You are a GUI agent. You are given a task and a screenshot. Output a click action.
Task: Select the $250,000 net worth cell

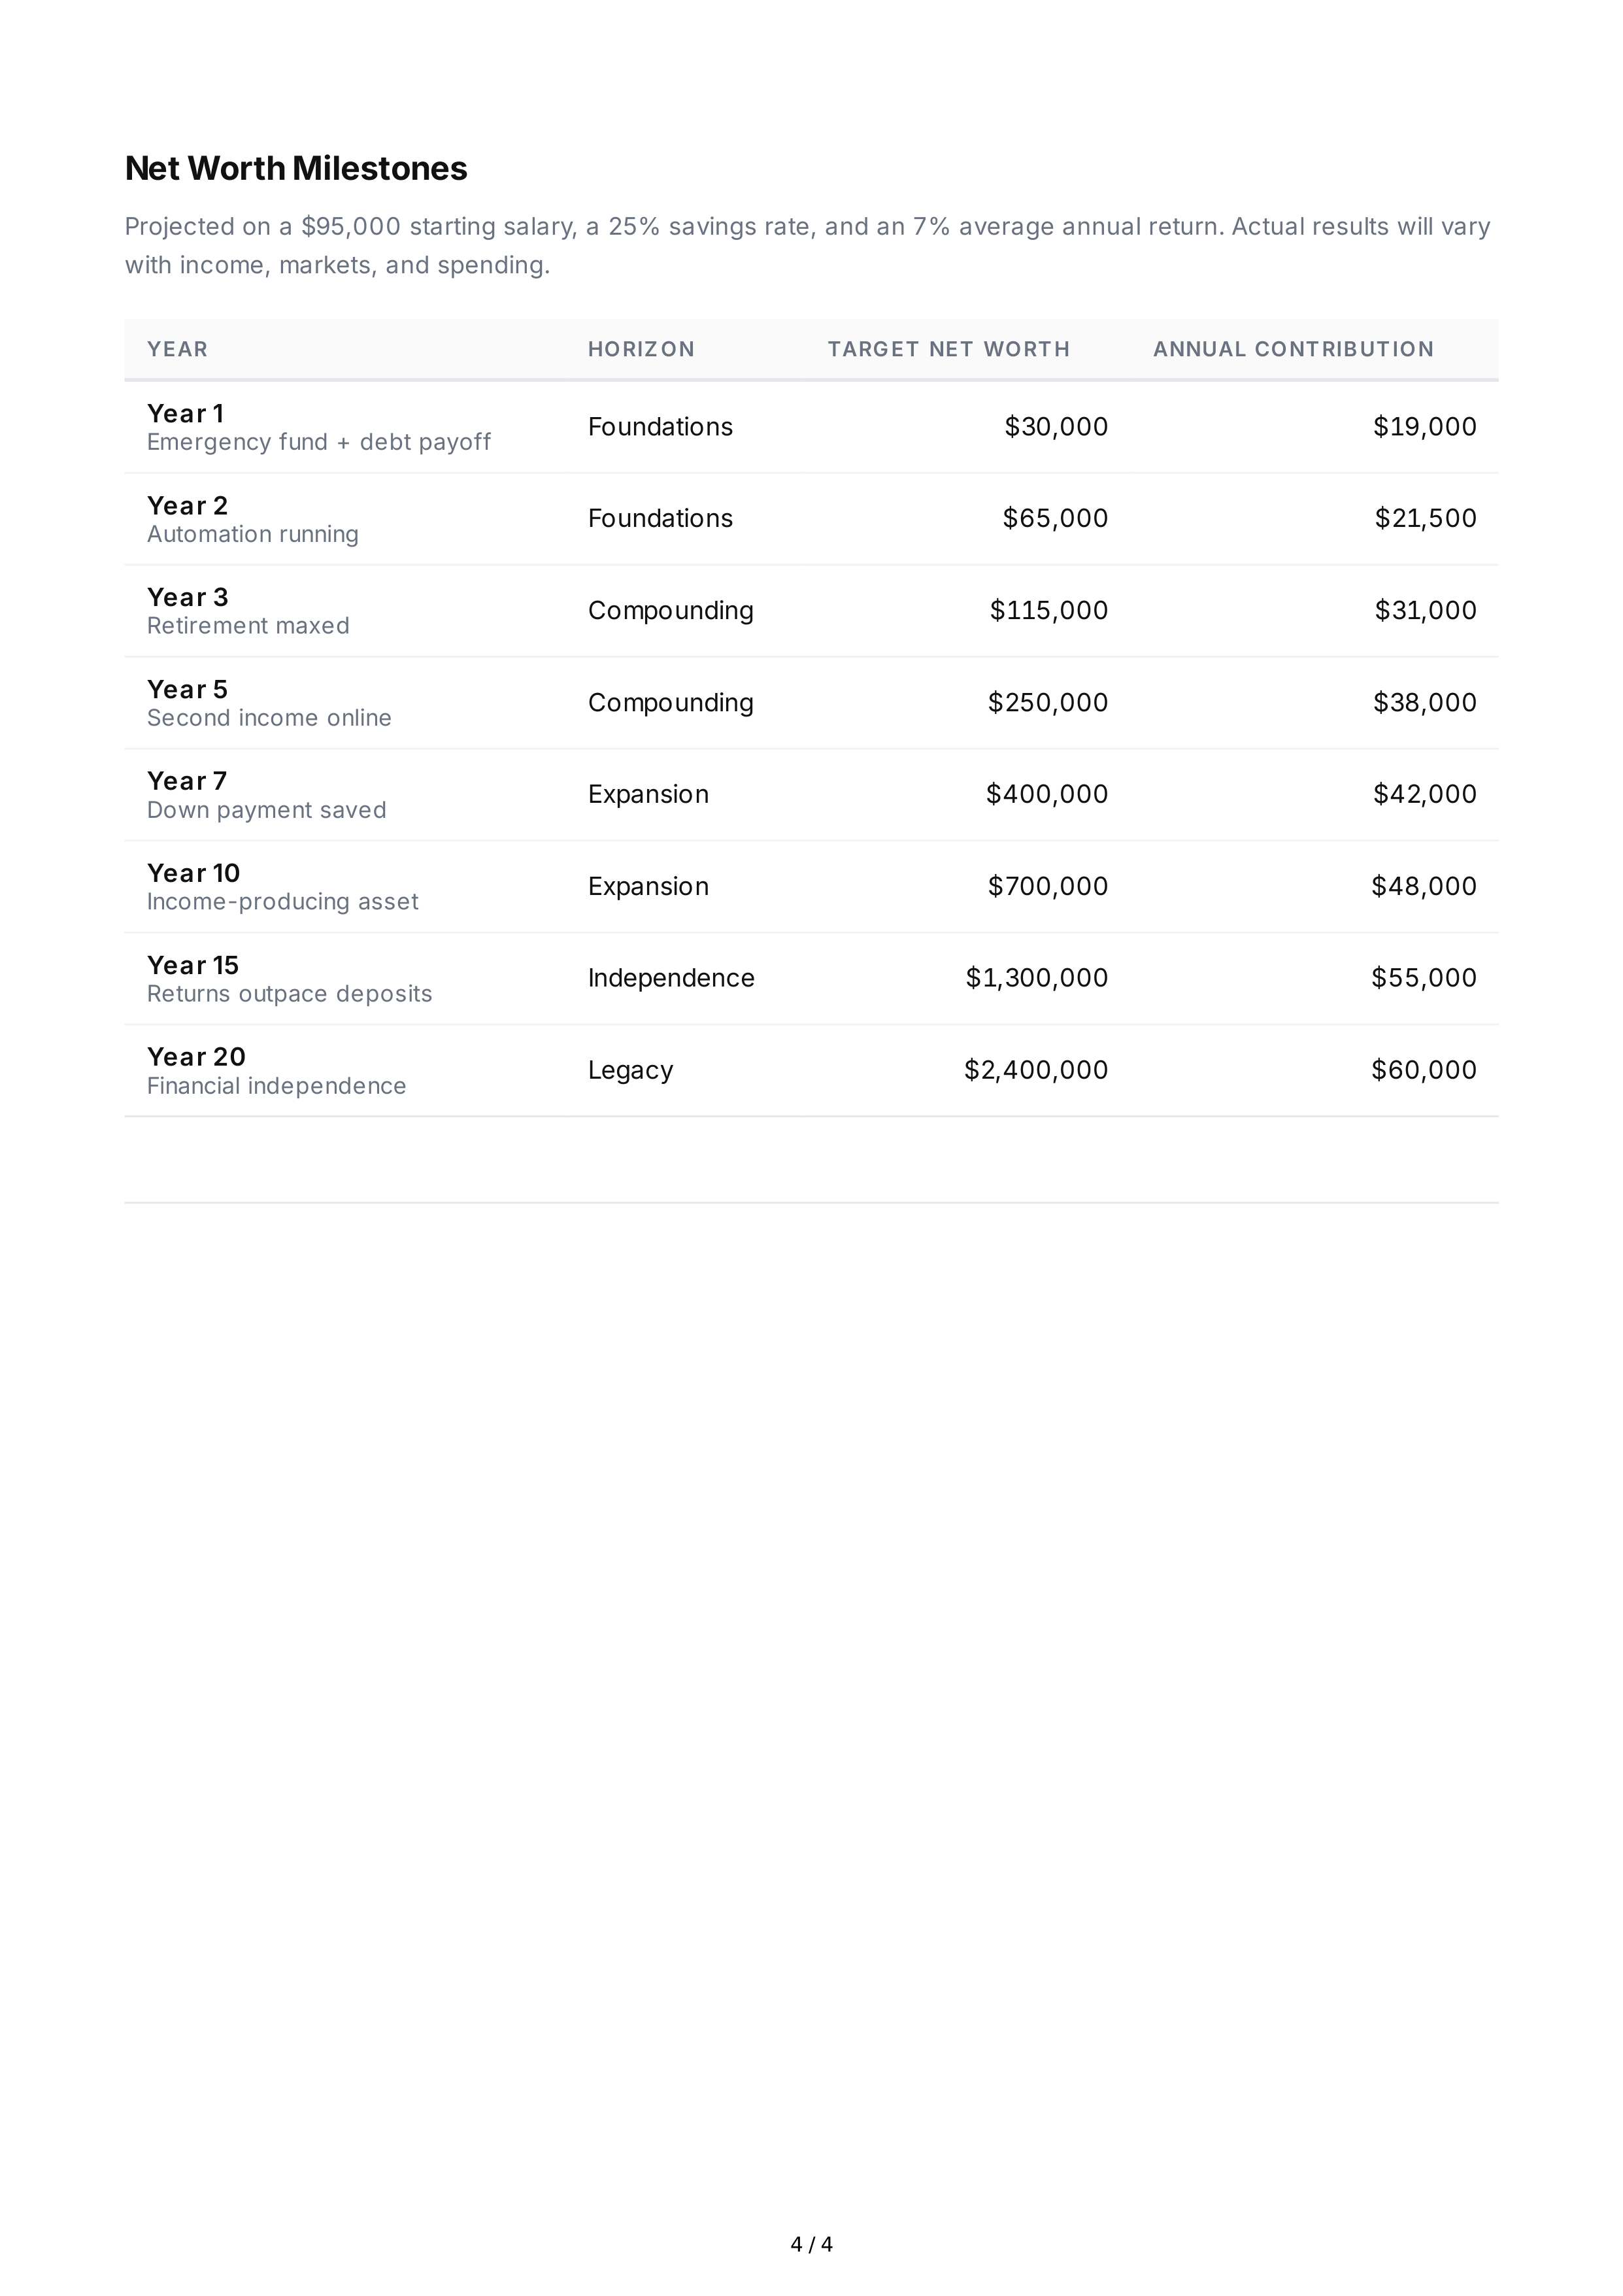[1048, 702]
